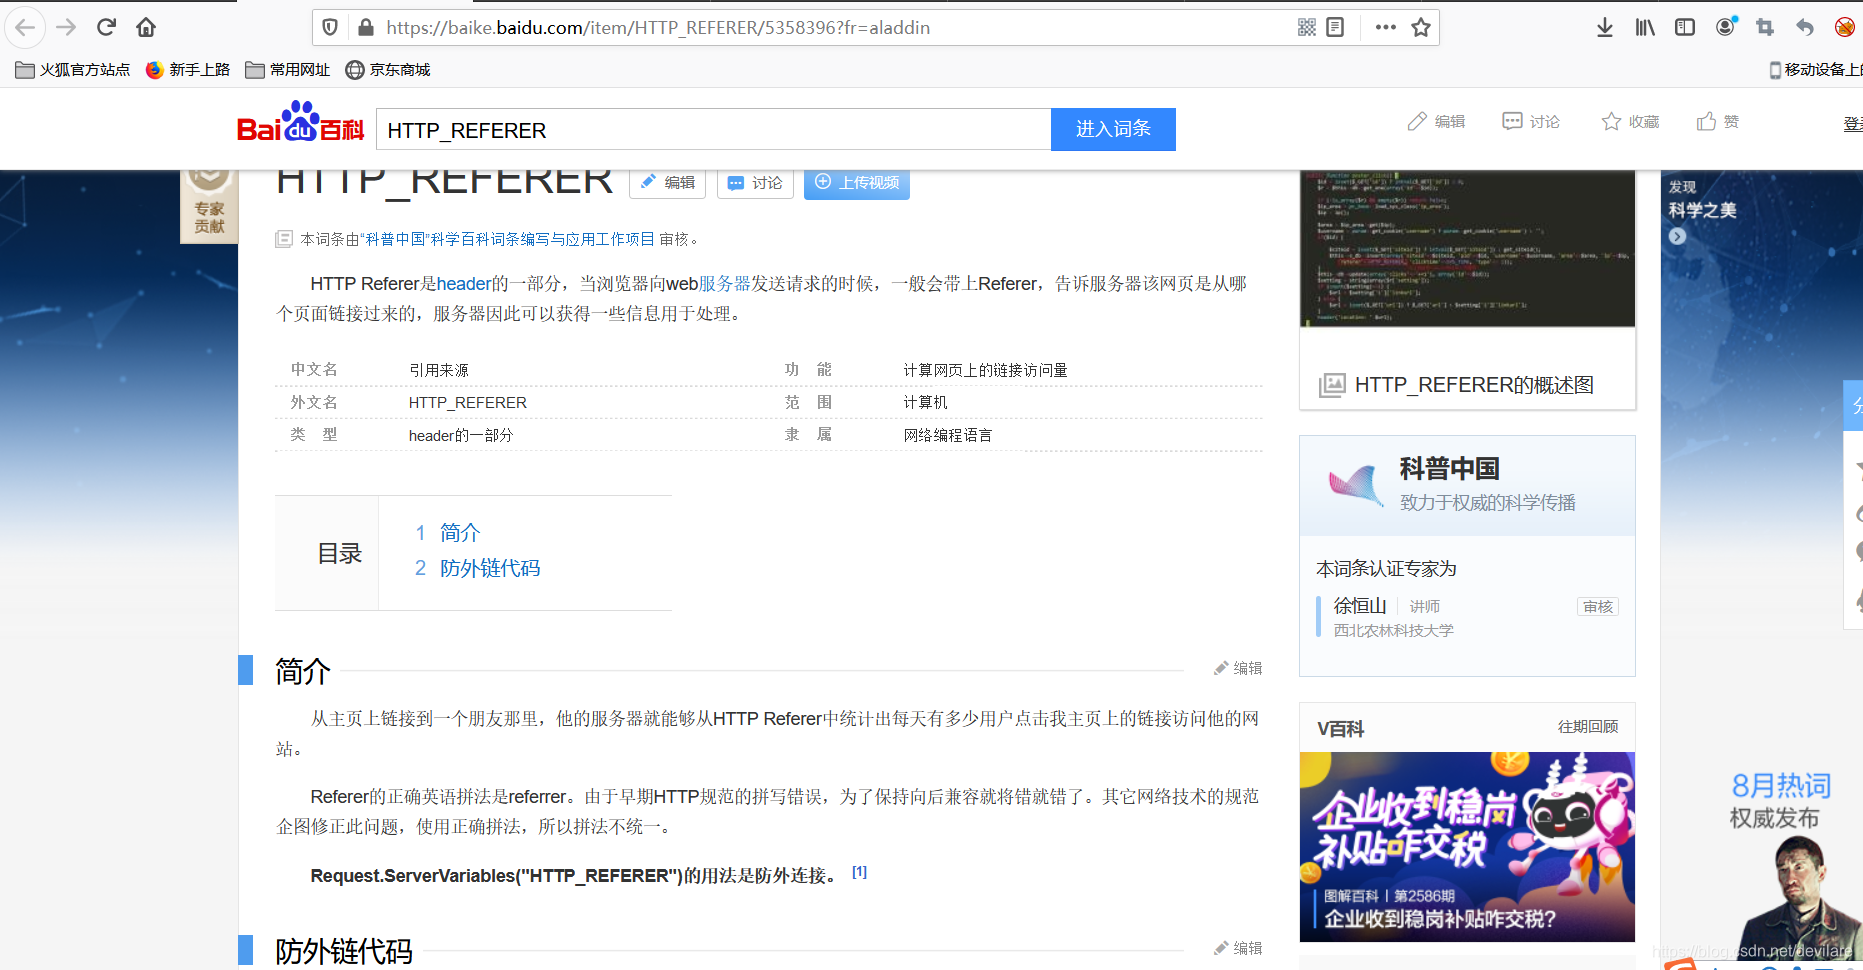Image resolution: width=1863 pixels, height=970 pixels.
Task: Expand the 科学之美 panel chevron
Action: pyautogui.click(x=1676, y=237)
